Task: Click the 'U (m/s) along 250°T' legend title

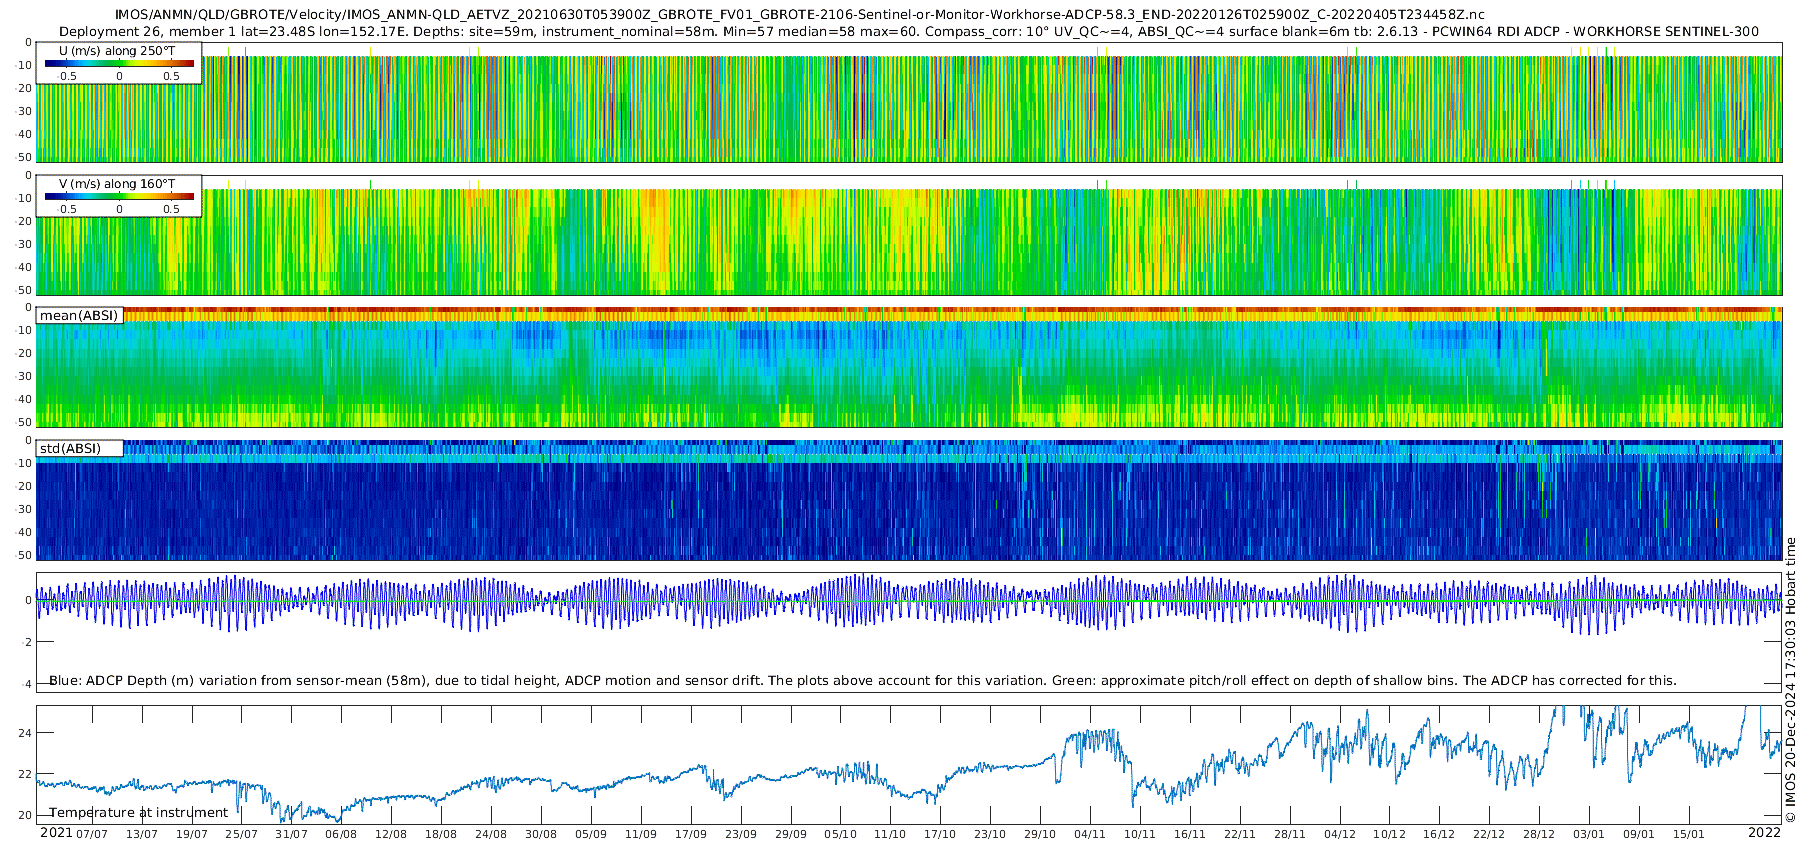Action: coord(117,50)
